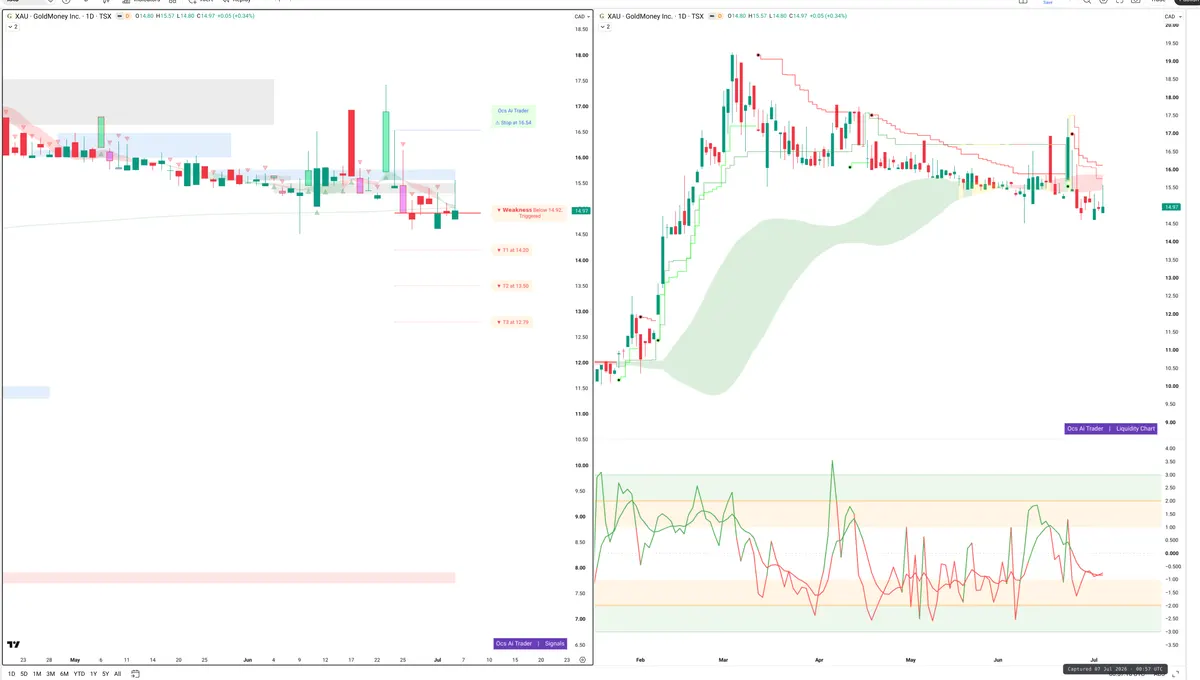
Task: Select the YTD time range
Action: tap(79, 674)
